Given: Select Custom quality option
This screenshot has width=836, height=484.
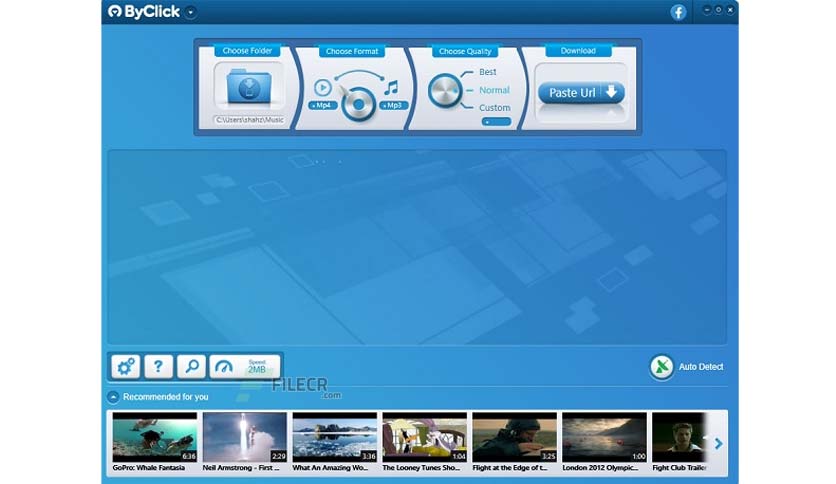Looking at the screenshot, I should pyautogui.click(x=494, y=108).
